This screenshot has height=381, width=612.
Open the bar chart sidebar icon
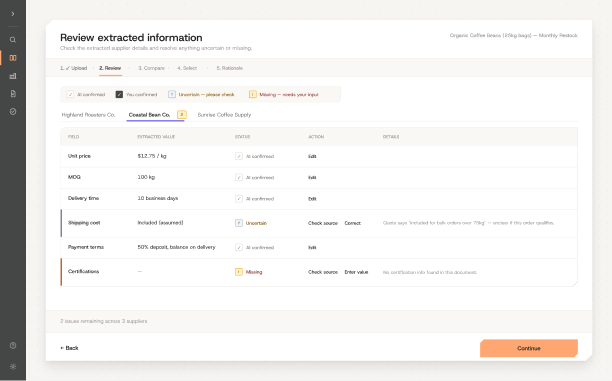pyautogui.click(x=13, y=76)
